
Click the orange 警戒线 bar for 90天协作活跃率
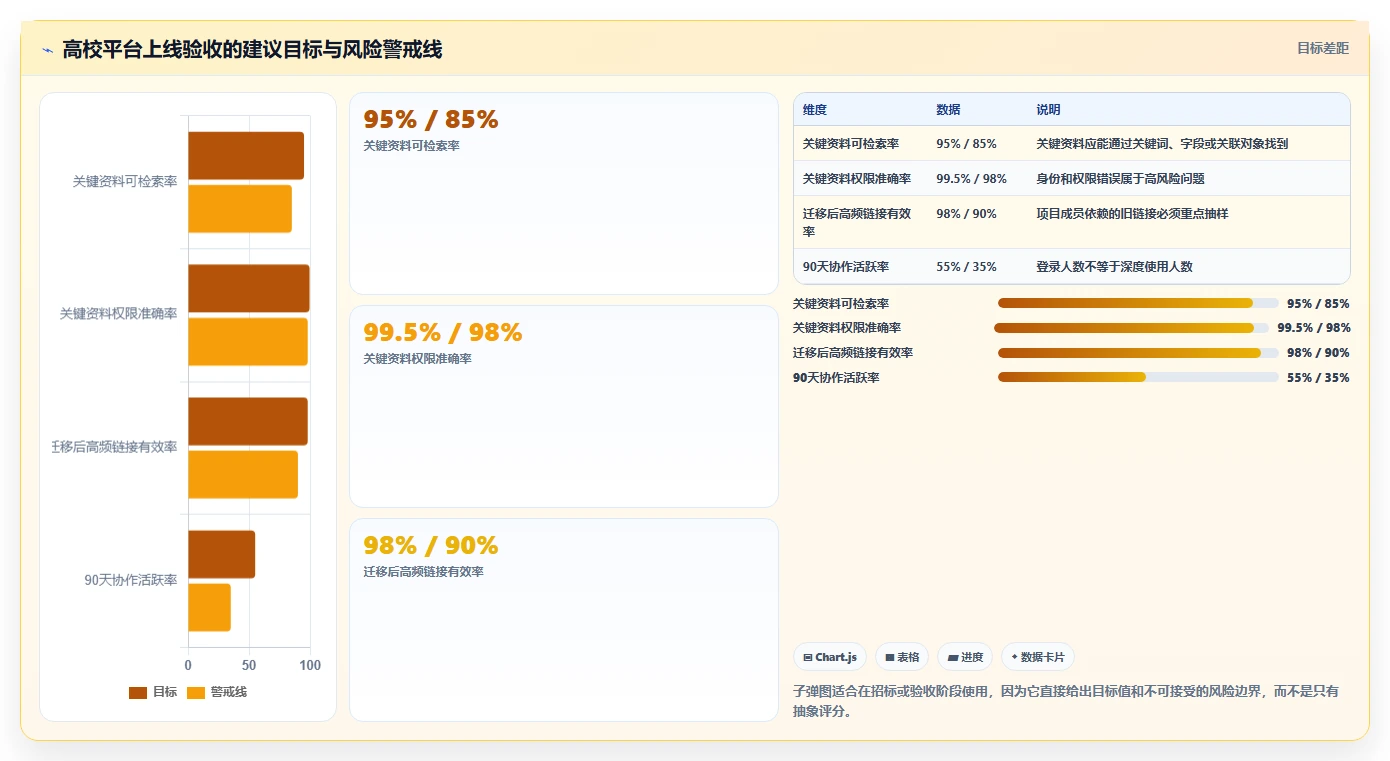pos(209,607)
